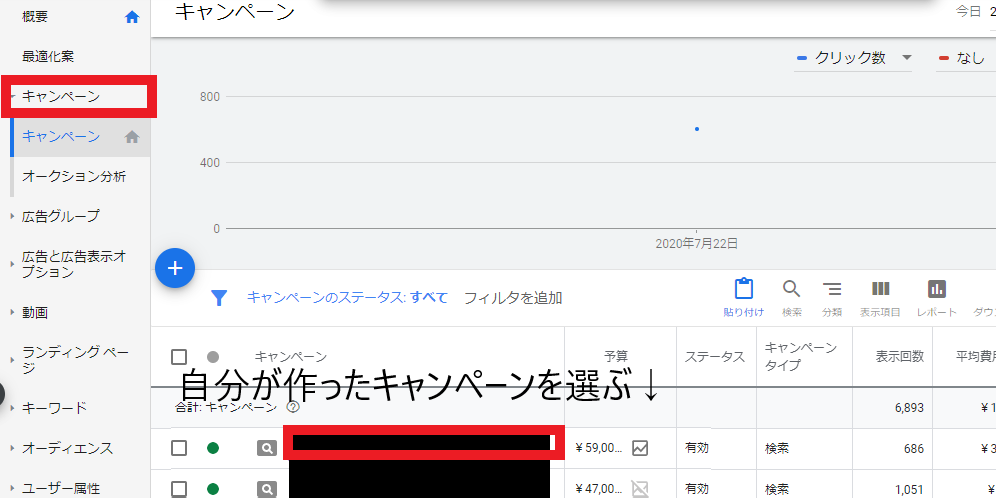Click search-type icon in ¥59,00 row
The height and width of the screenshot is (498, 996).
click(x=267, y=448)
